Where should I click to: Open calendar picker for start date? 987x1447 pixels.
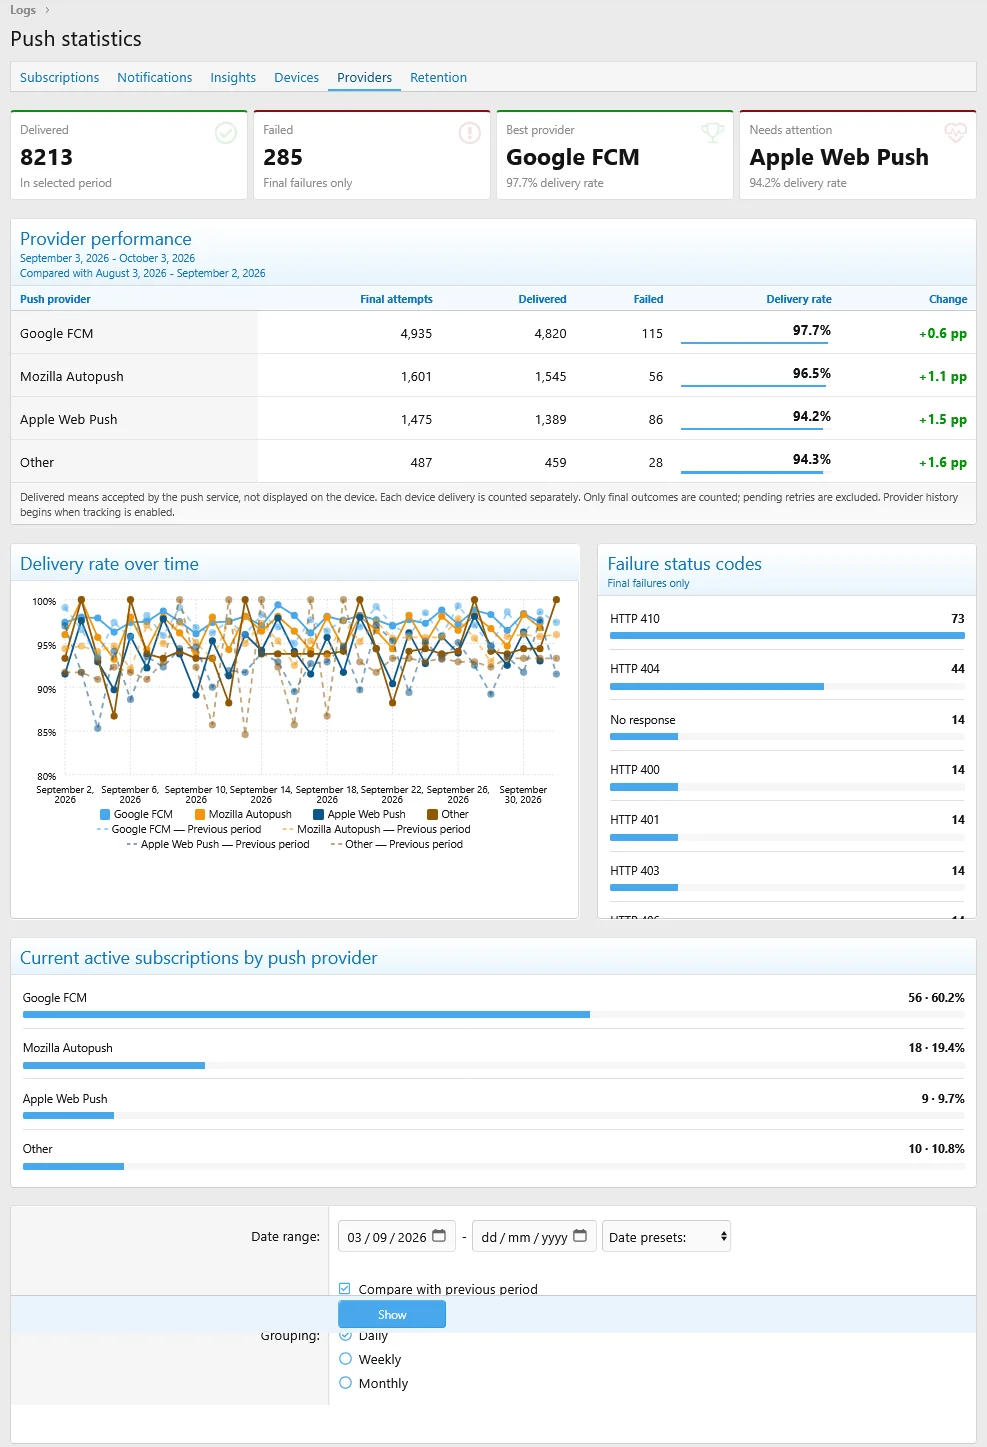tap(439, 1236)
